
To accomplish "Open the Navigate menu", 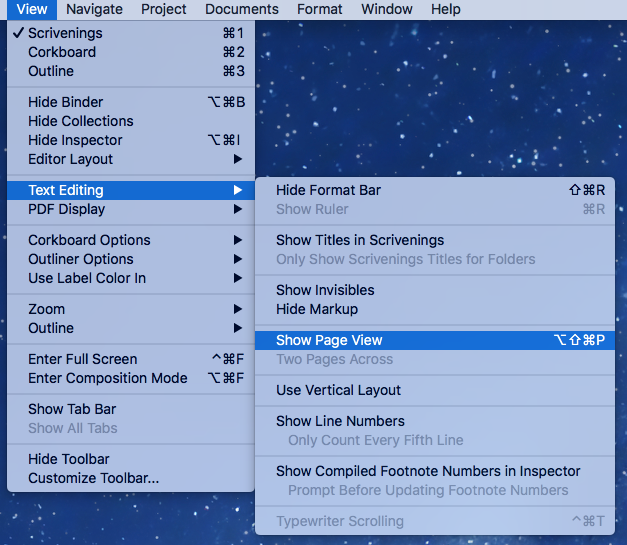I will (x=94, y=9).
